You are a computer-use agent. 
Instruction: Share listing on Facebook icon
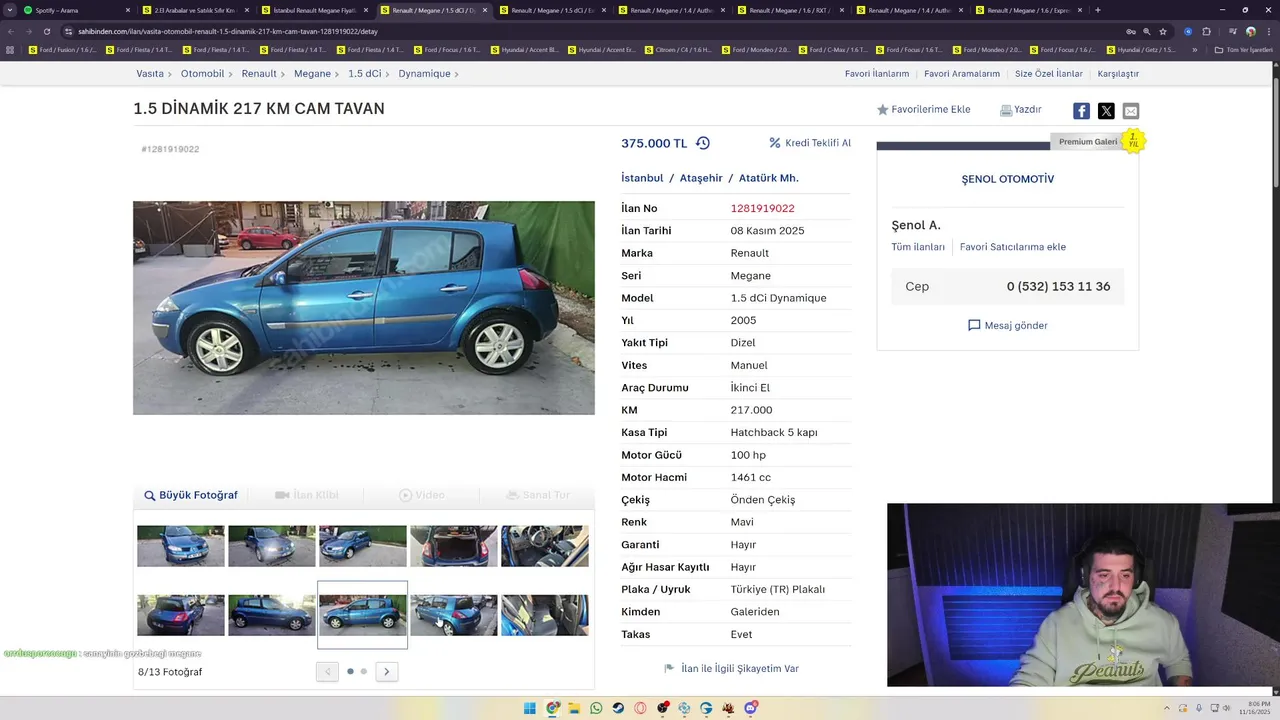pyautogui.click(x=1081, y=111)
